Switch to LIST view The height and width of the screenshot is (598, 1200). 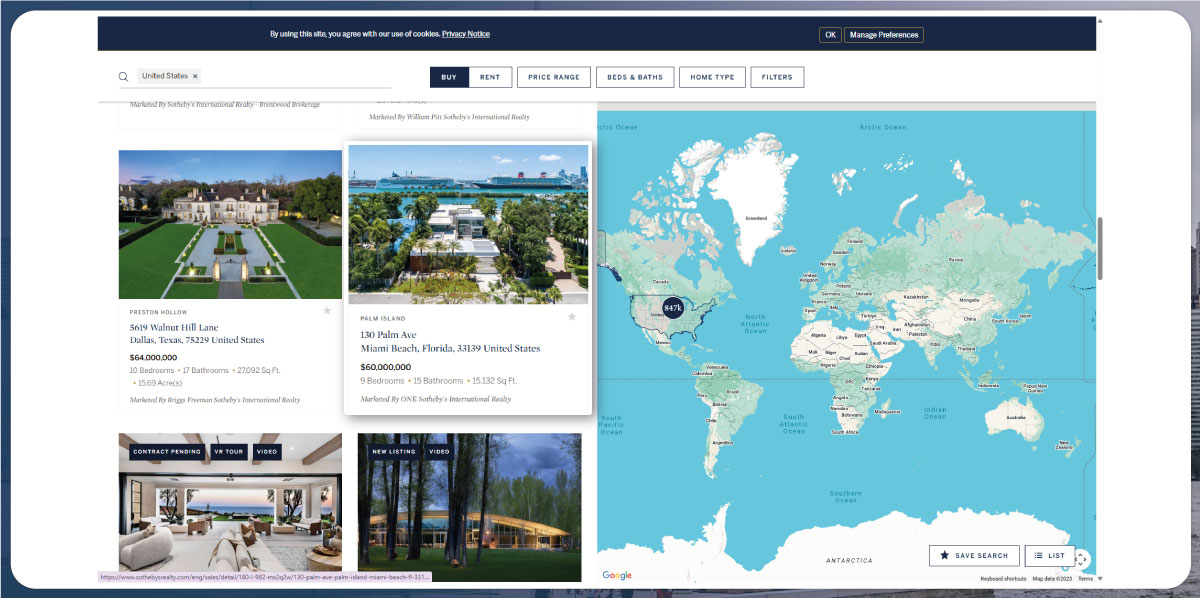(1050, 555)
